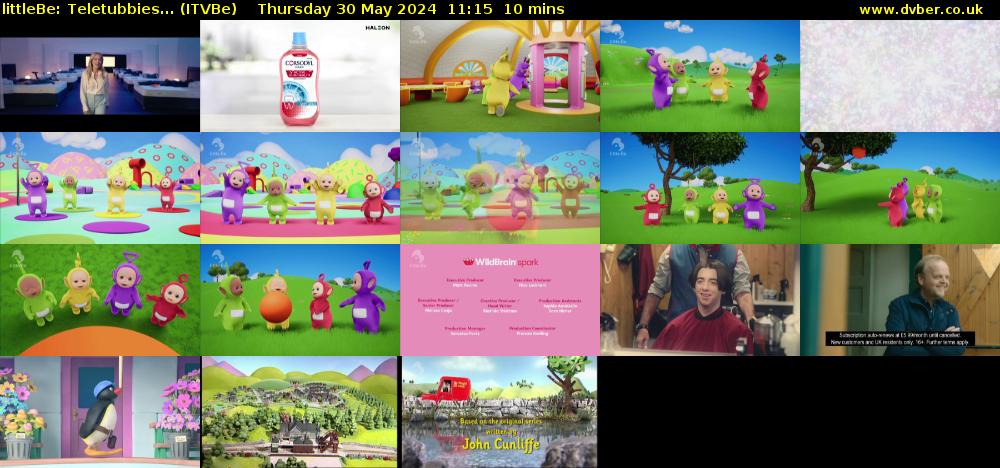Open thumbnail of four Teletubbies beside the tree
Screen dimensions: 1000x468
[x=700, y=188]
